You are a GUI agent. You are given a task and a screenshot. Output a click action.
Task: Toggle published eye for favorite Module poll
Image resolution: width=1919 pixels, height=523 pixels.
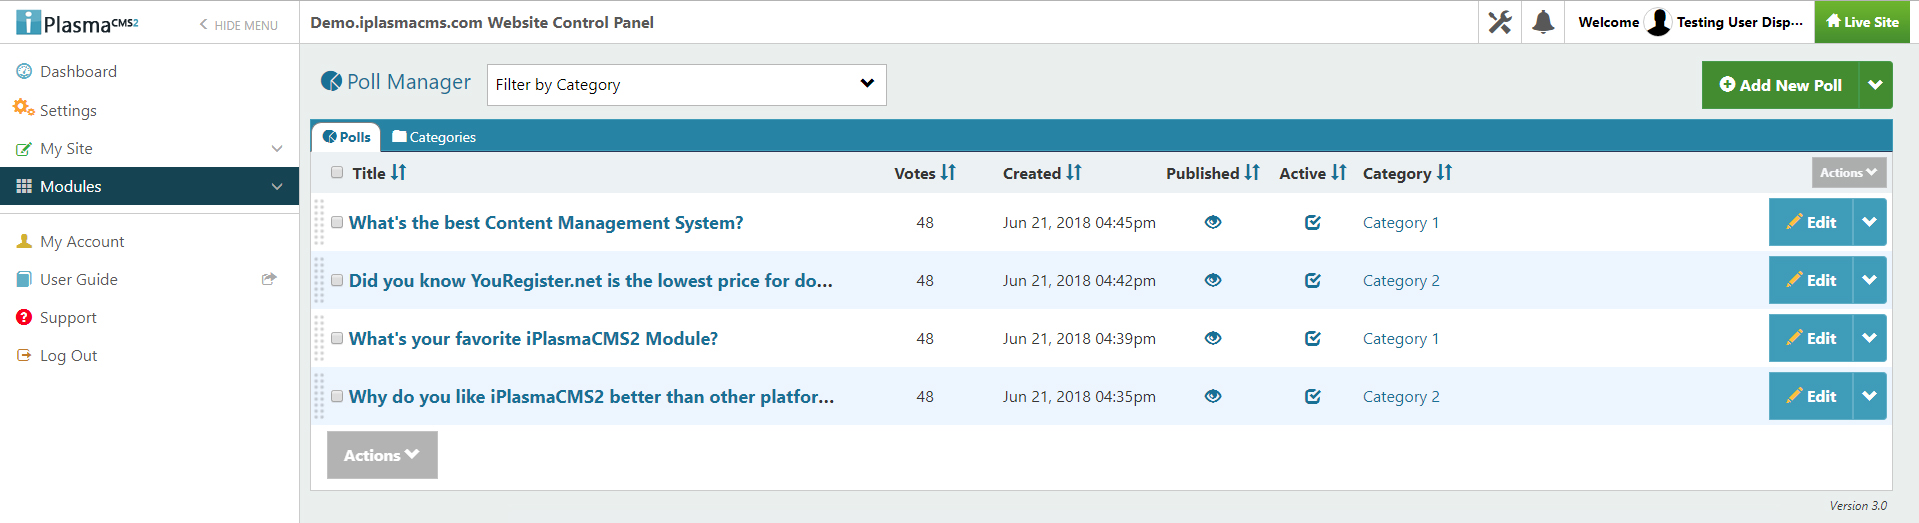pyautogui.click(x=1213, y=338)
